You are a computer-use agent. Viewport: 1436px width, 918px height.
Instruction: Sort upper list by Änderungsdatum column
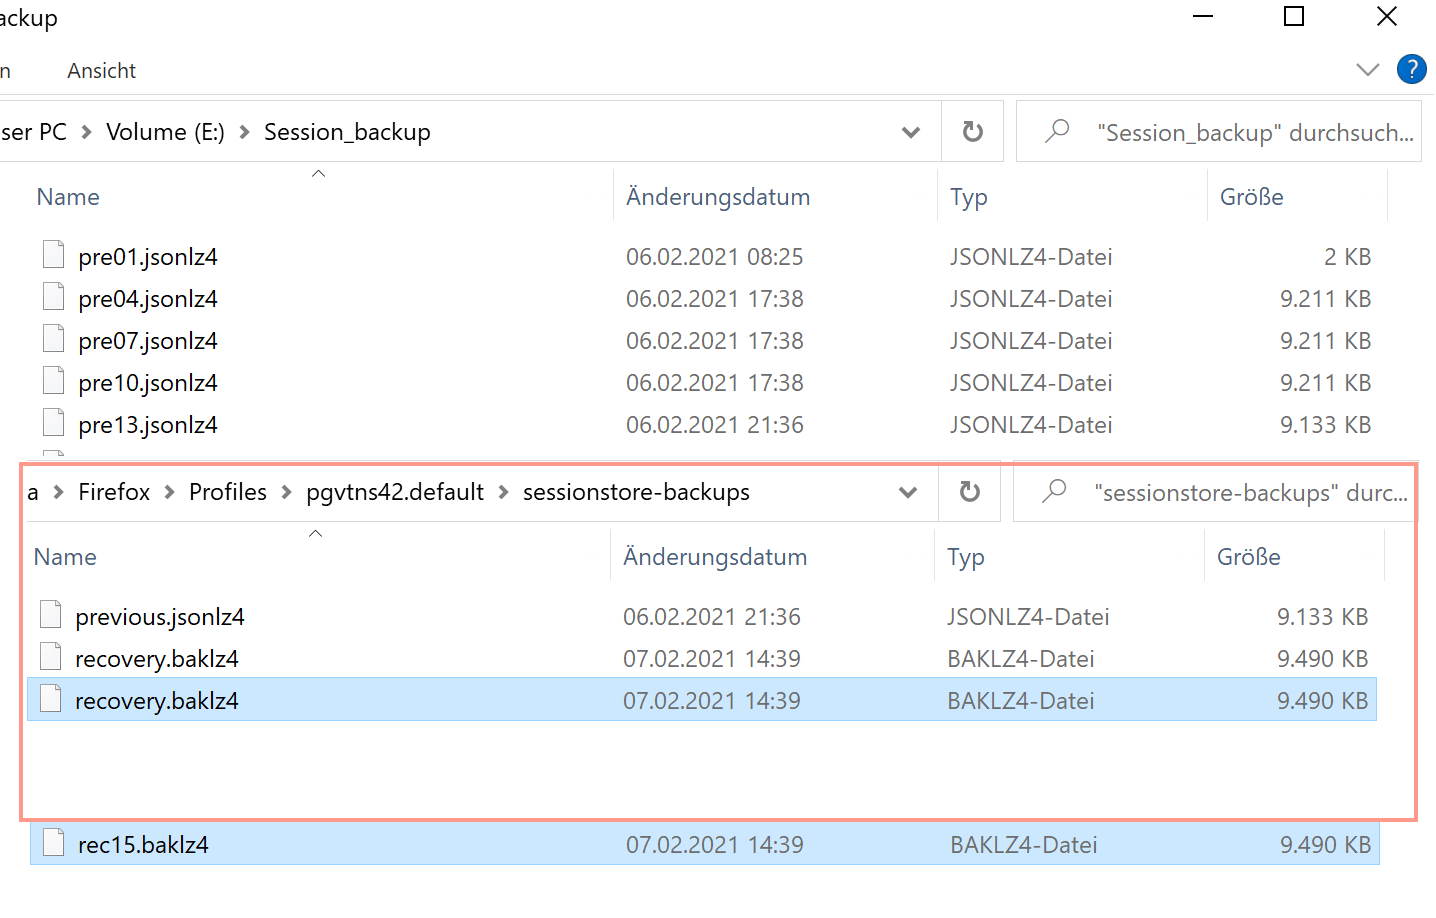click(x=718, y=197)
